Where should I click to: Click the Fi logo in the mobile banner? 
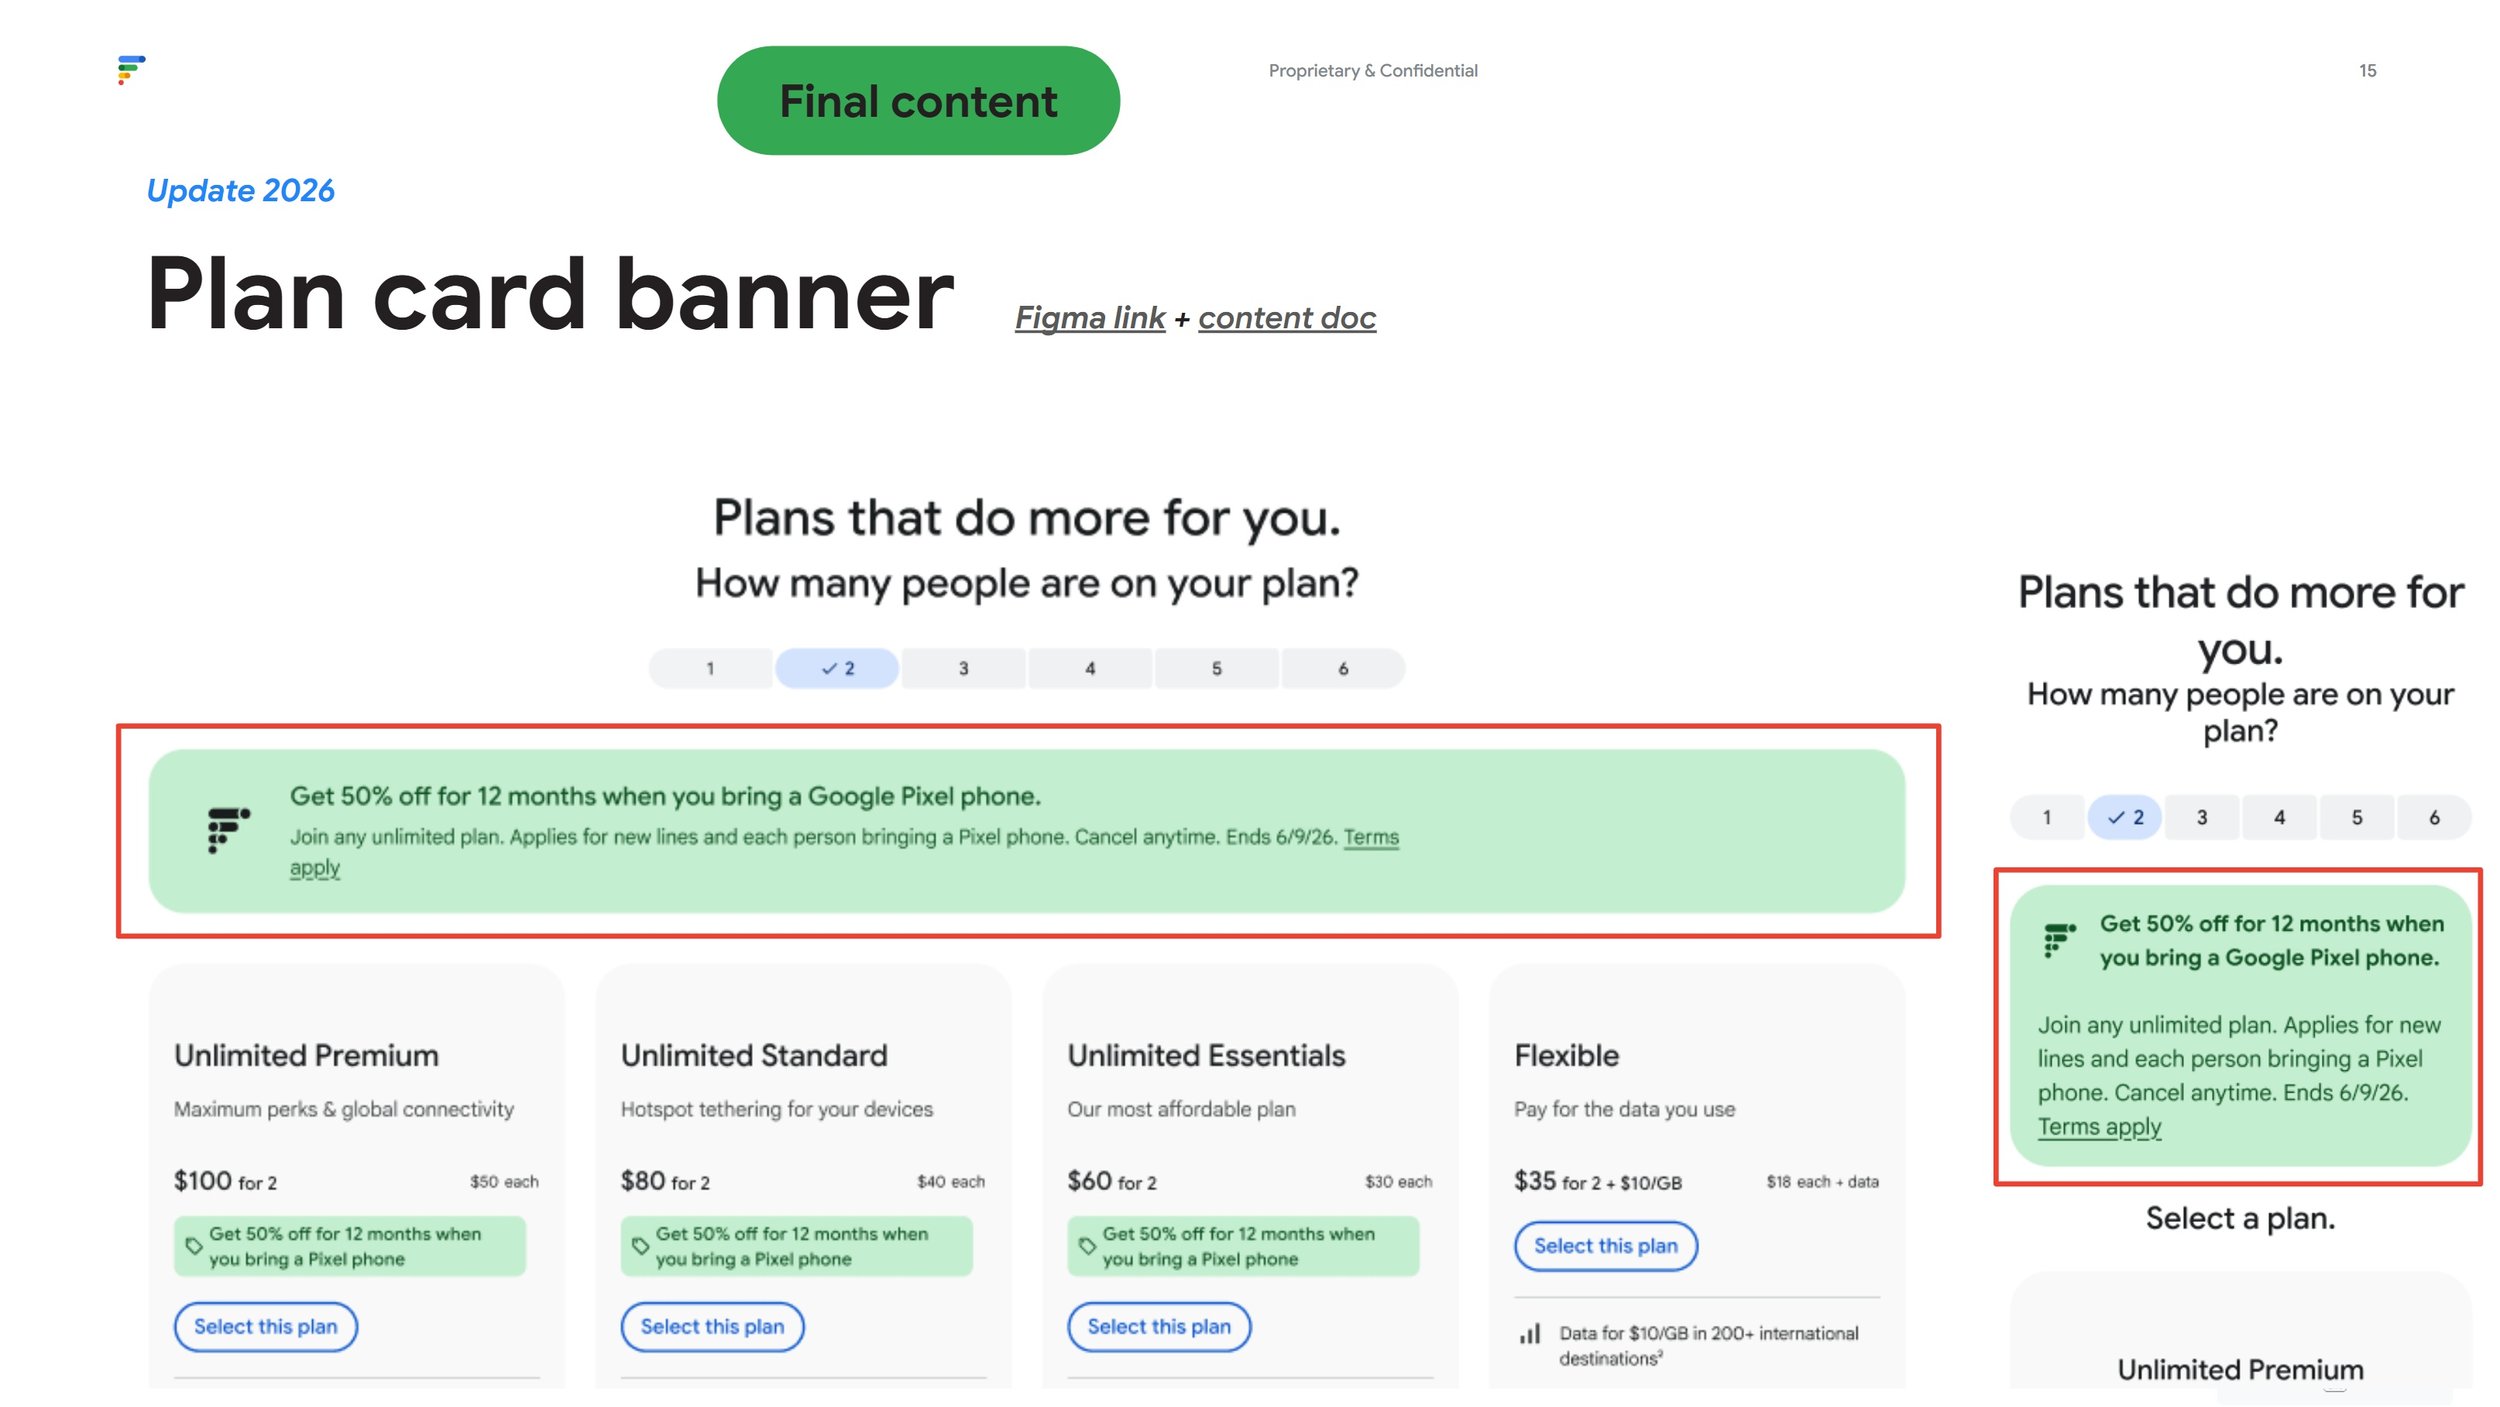coord(2060,940)
